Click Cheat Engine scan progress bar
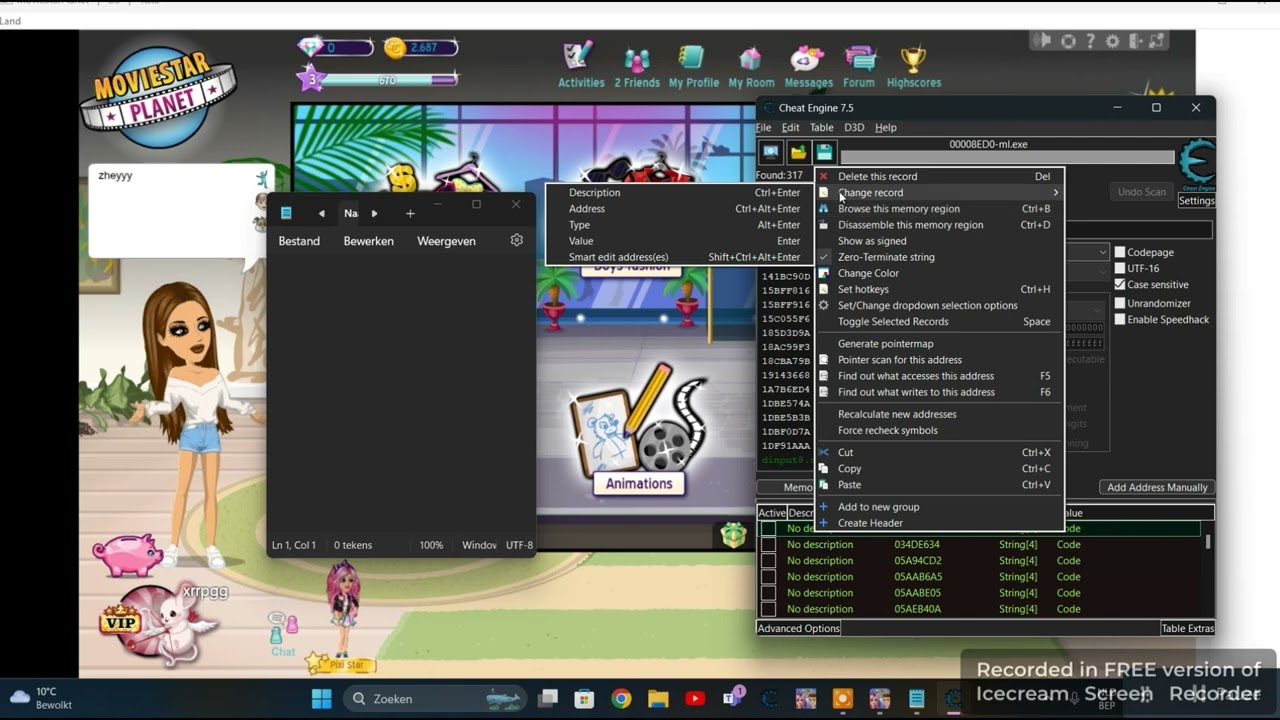 [x=1007, y=157]
